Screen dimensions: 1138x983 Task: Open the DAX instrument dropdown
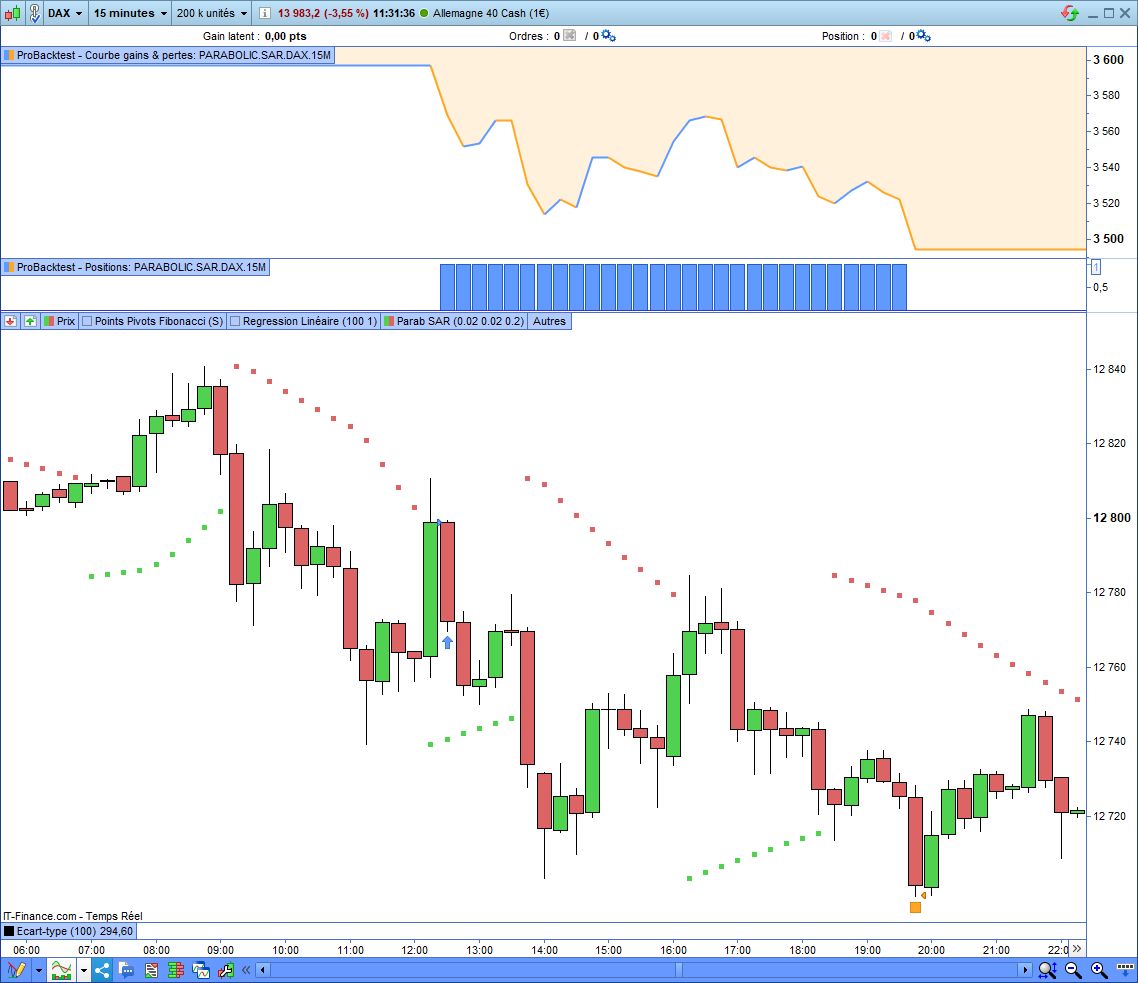65,13
